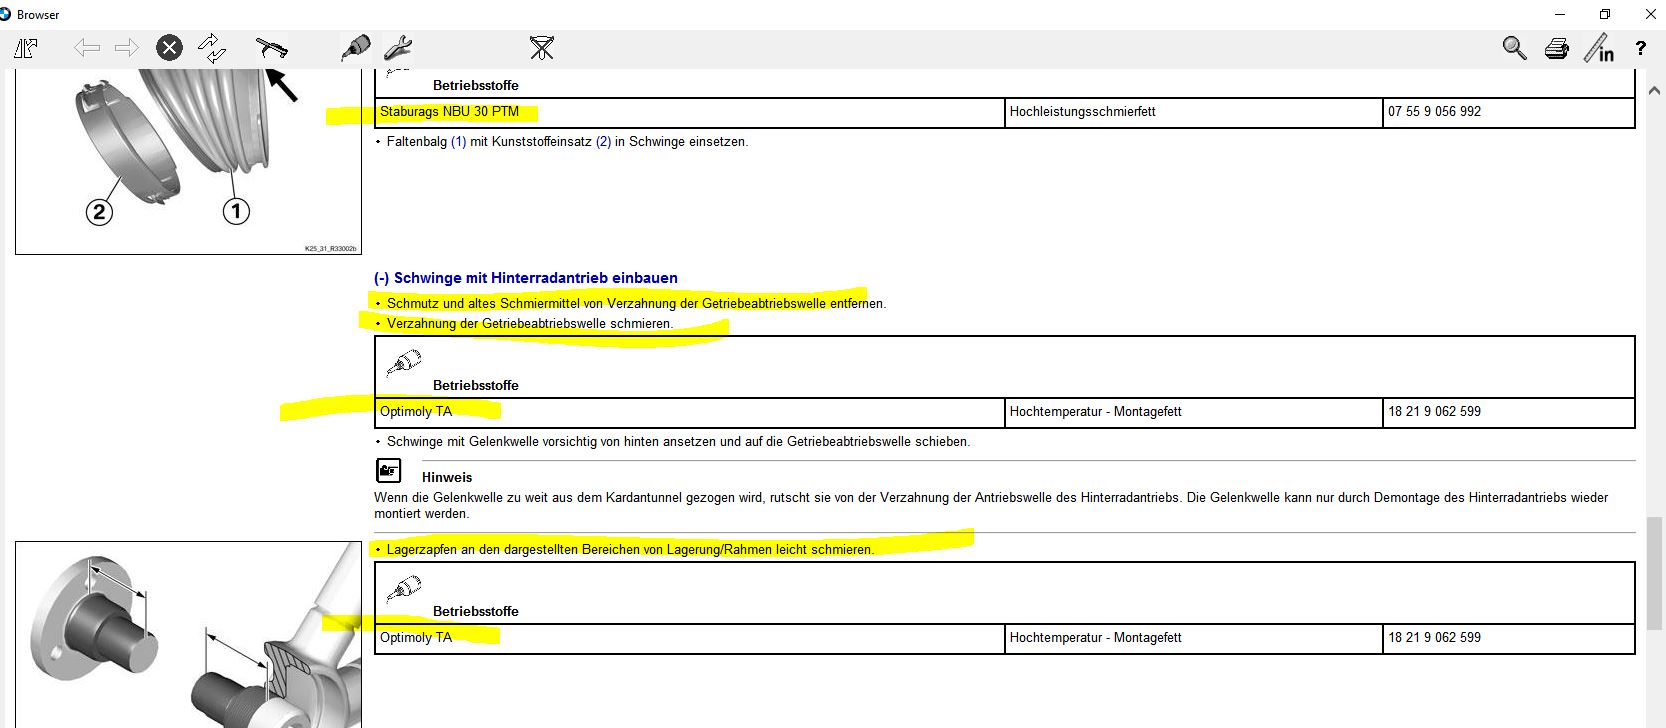The height and width of the screenshot is (728, 1666).
Task: Open the lubricant oil-can toolbar icon
Action: pyautogui.click(x=355, y=48)
